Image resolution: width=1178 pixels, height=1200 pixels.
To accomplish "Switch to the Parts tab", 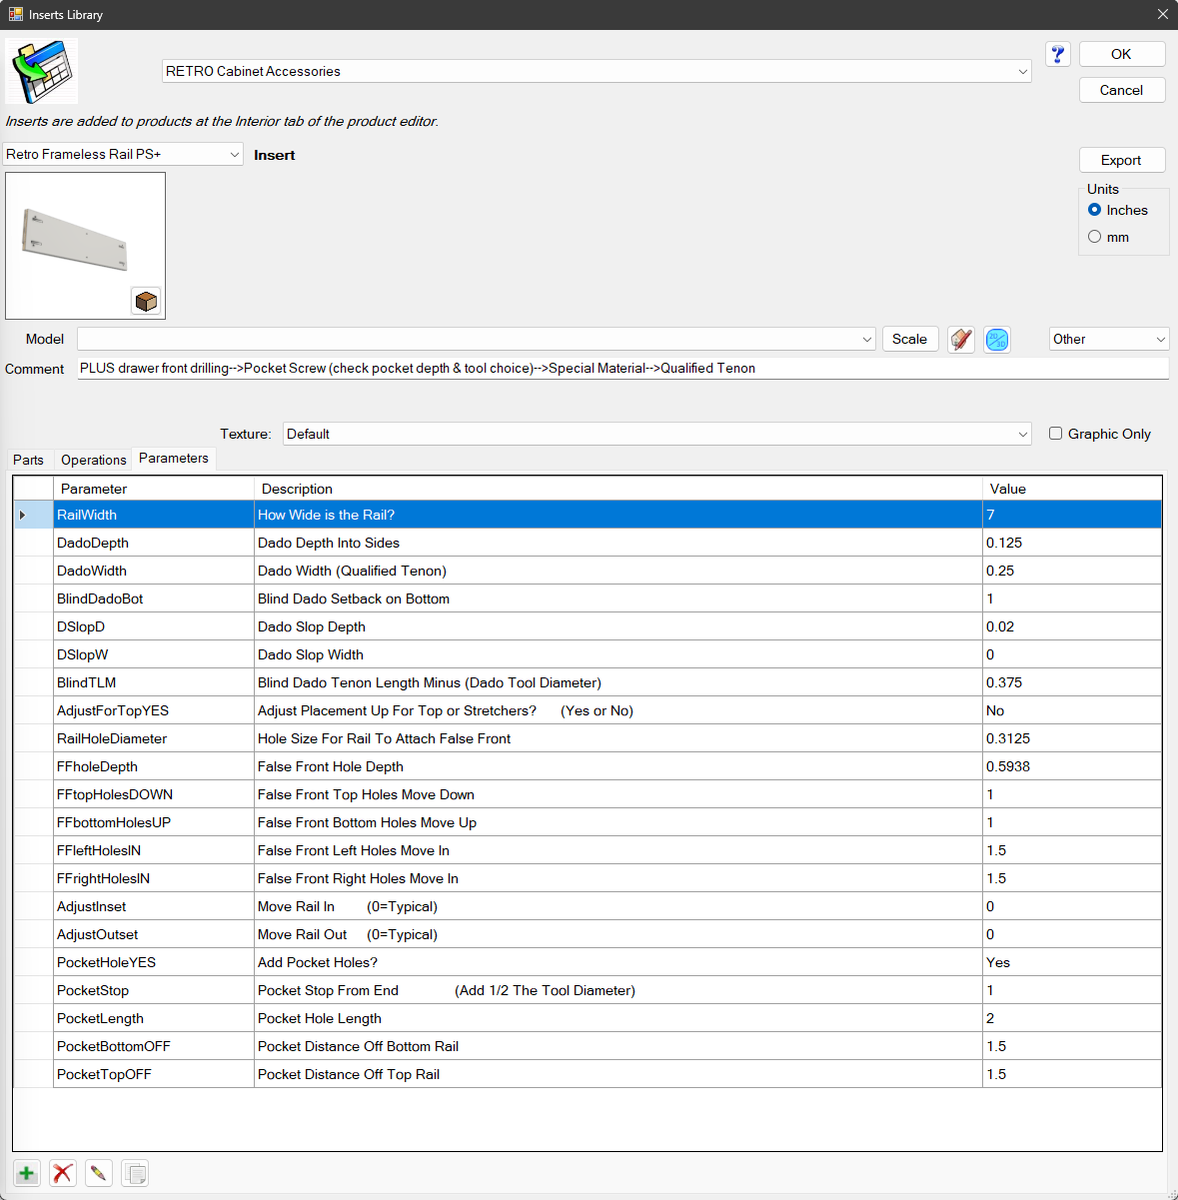I will point(28,460).
